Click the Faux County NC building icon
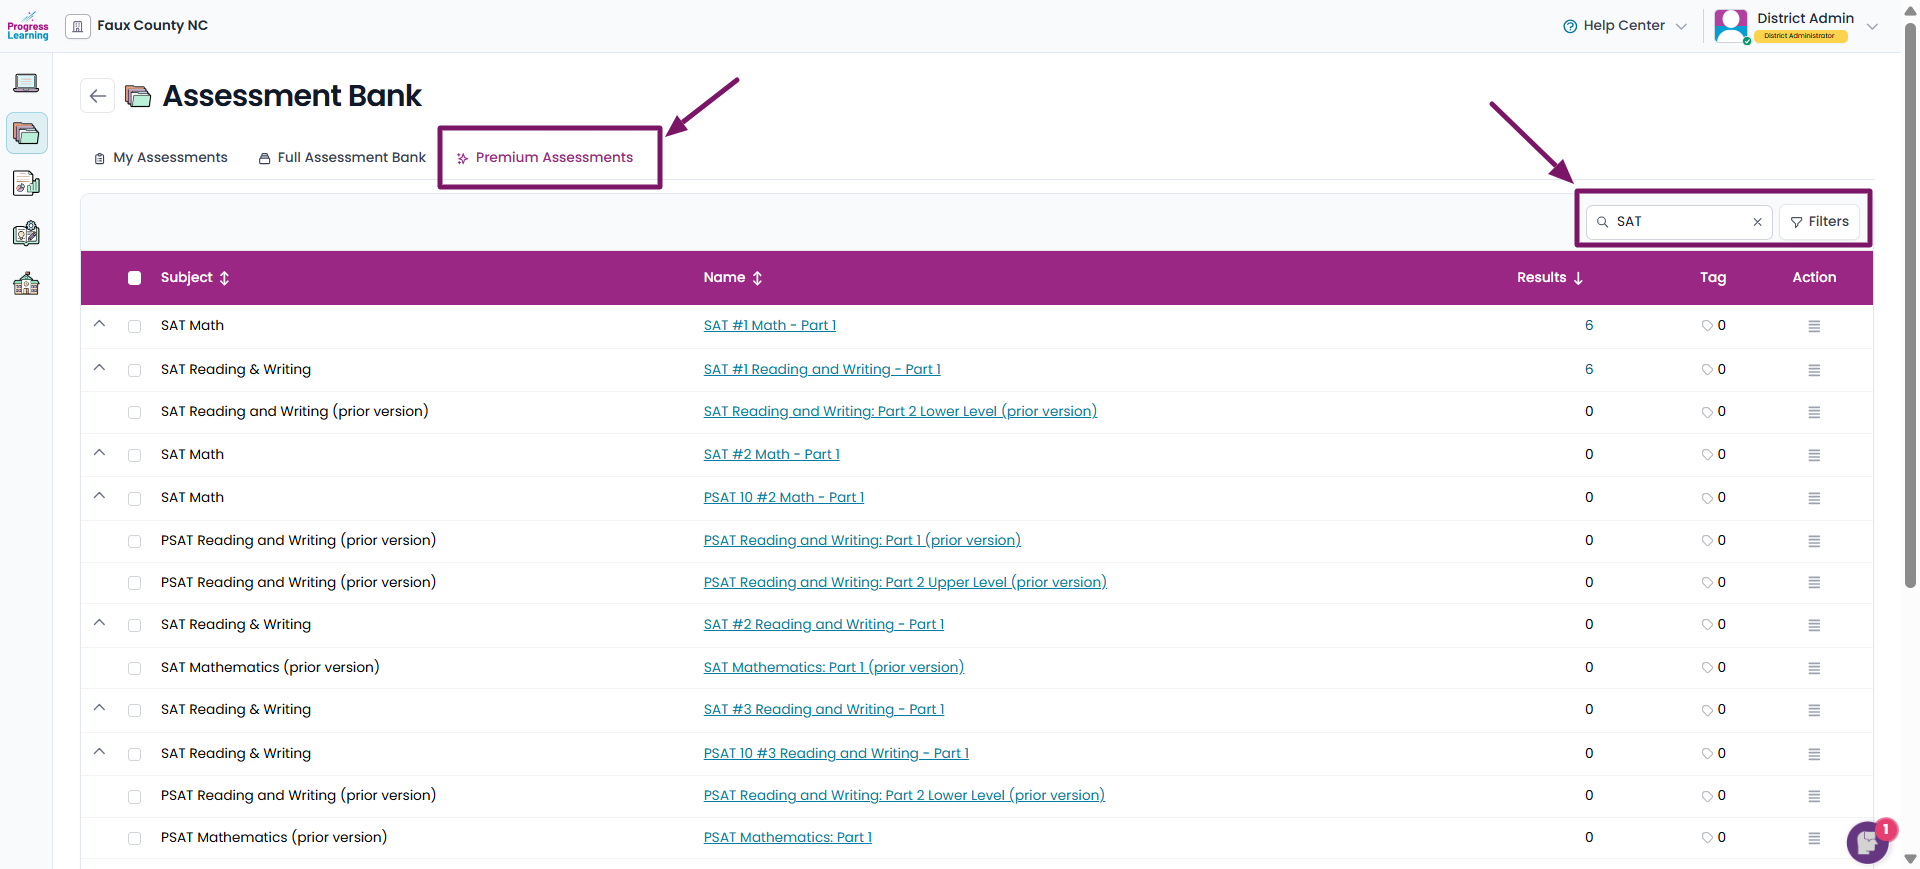This screenshot has width=1920, height=869. 78,26
